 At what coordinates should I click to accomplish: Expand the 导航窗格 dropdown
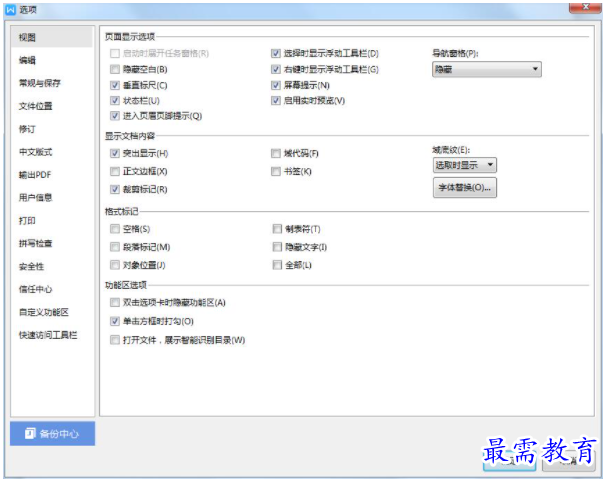pos(487,69)
